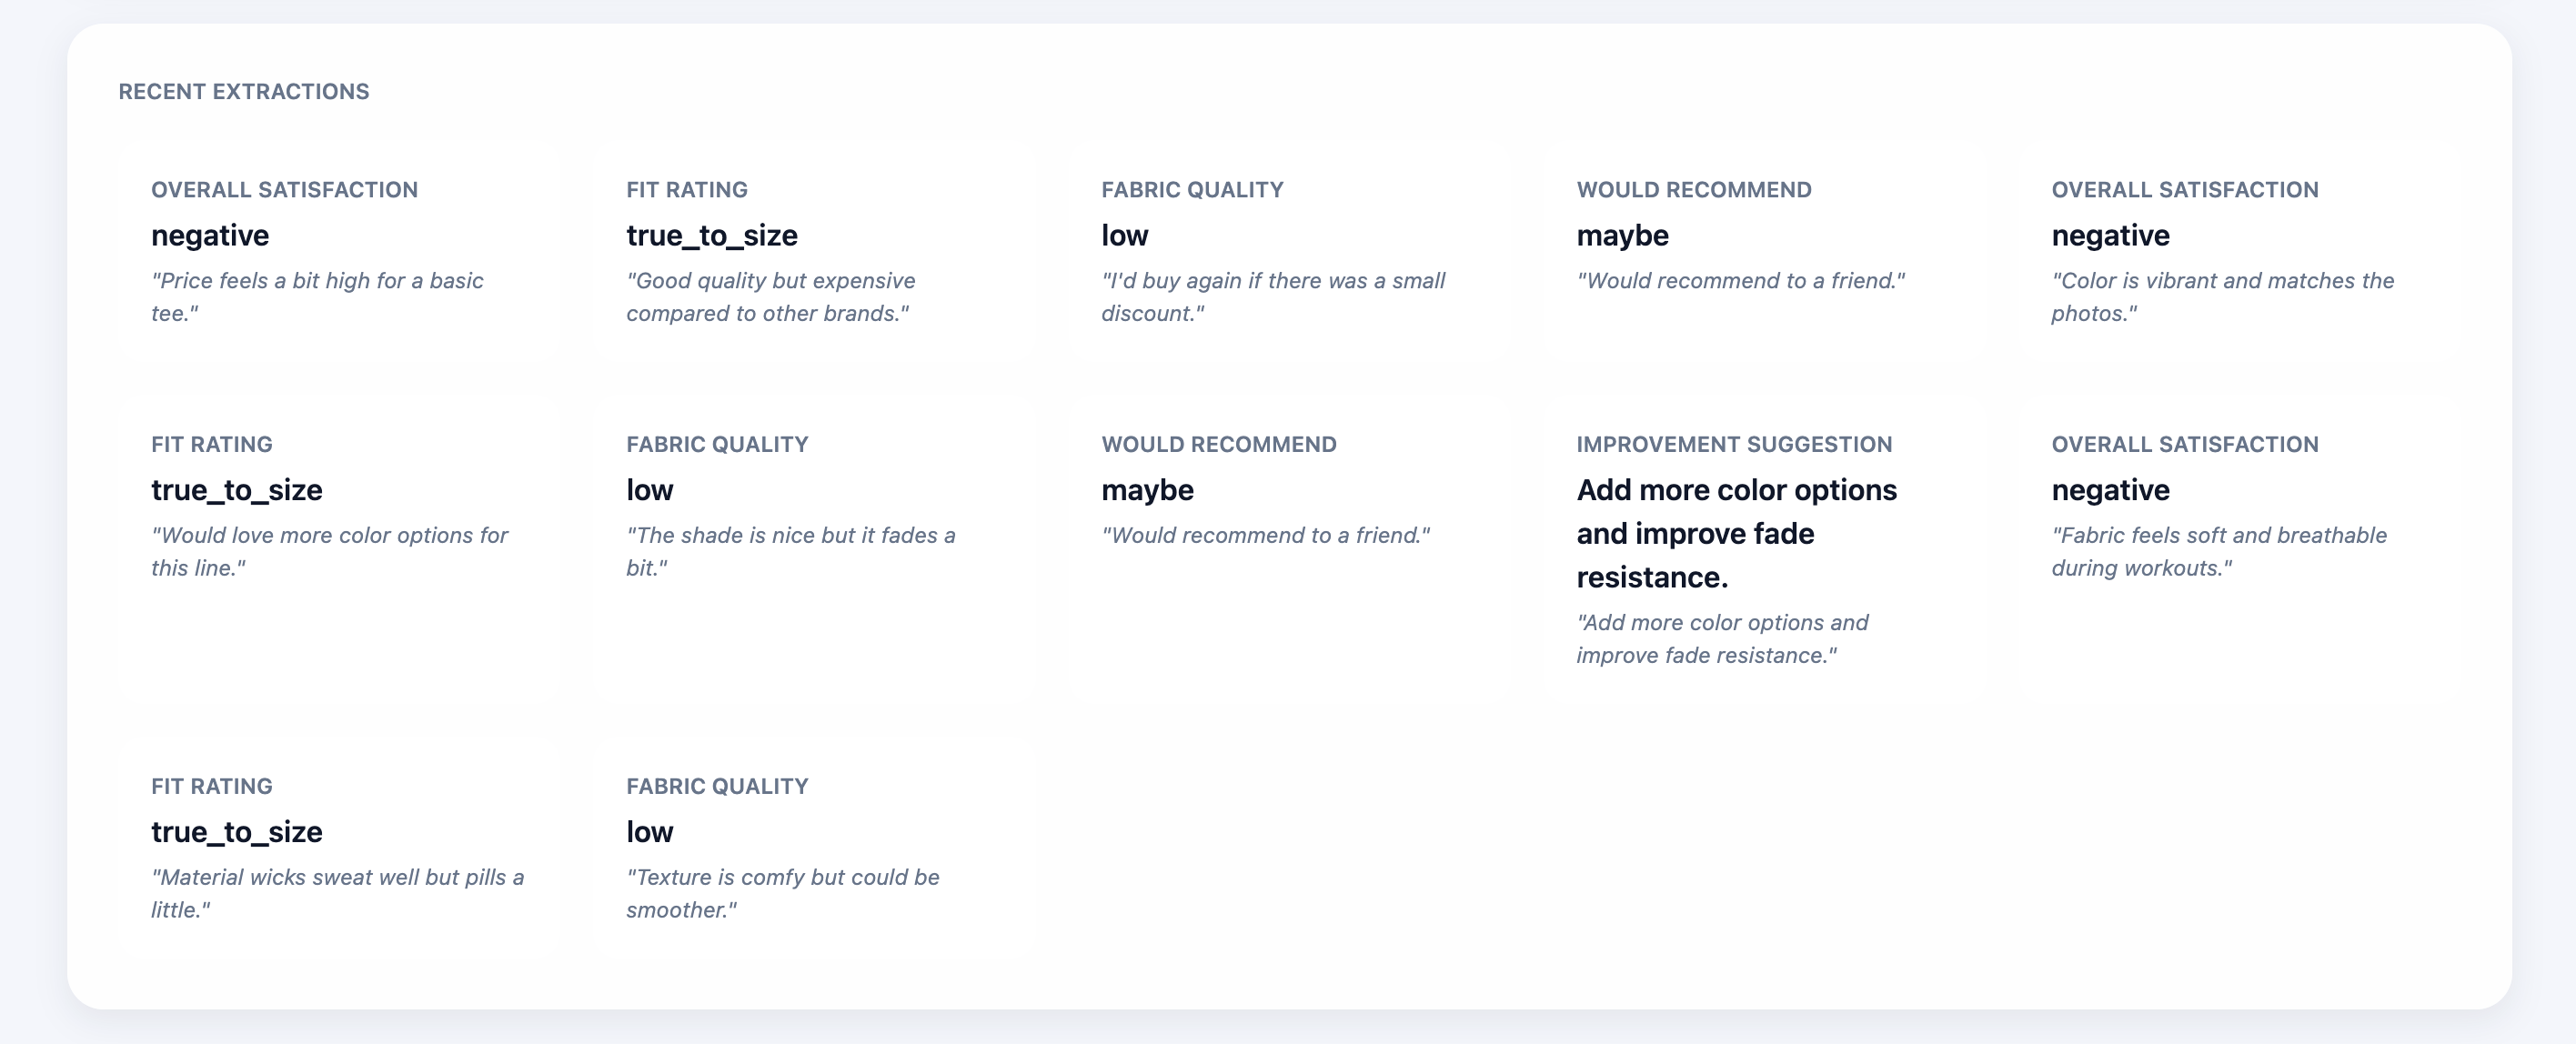This screenshot has height=1044, width=2576.
Task: Open the "Good quality but expensive" quote card
Action: click(x=770, y=297)
